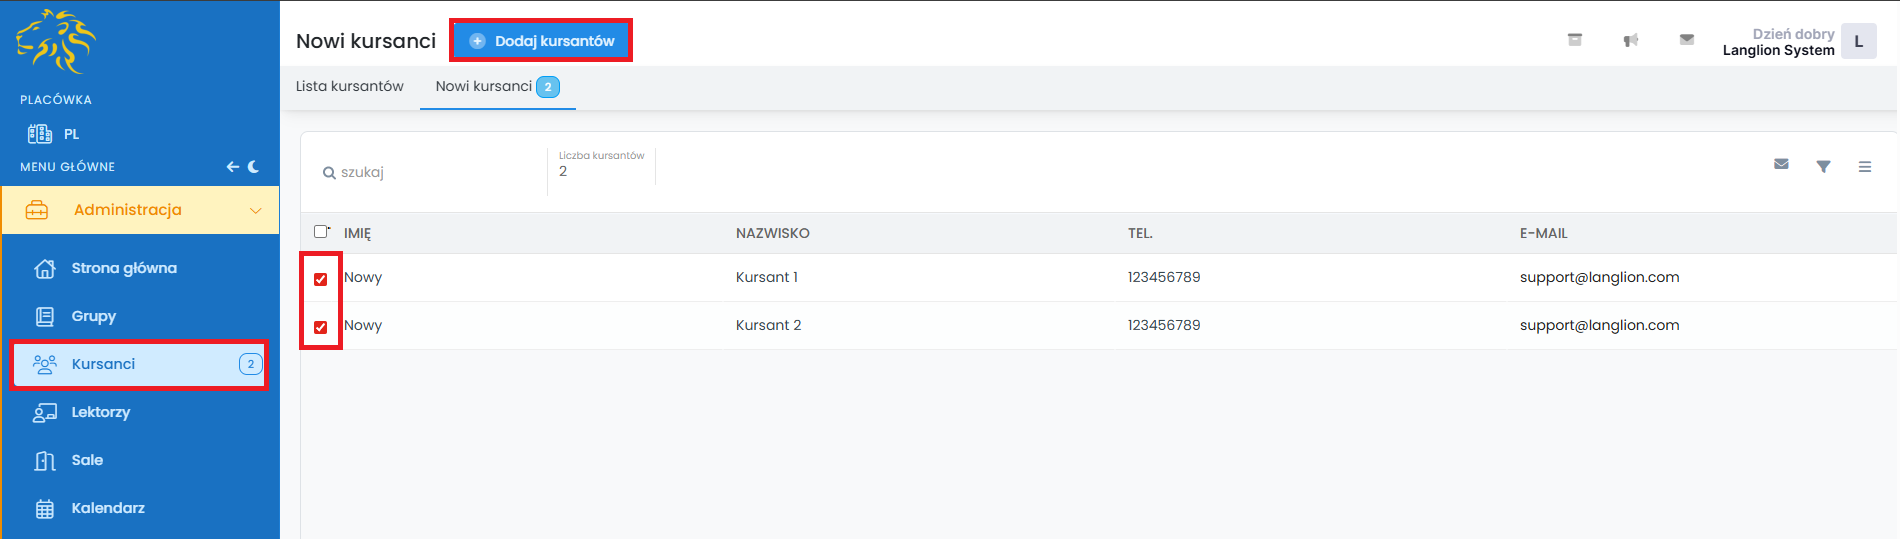
Task: Open the archive box icon in header
Action: pos(1575,40)
